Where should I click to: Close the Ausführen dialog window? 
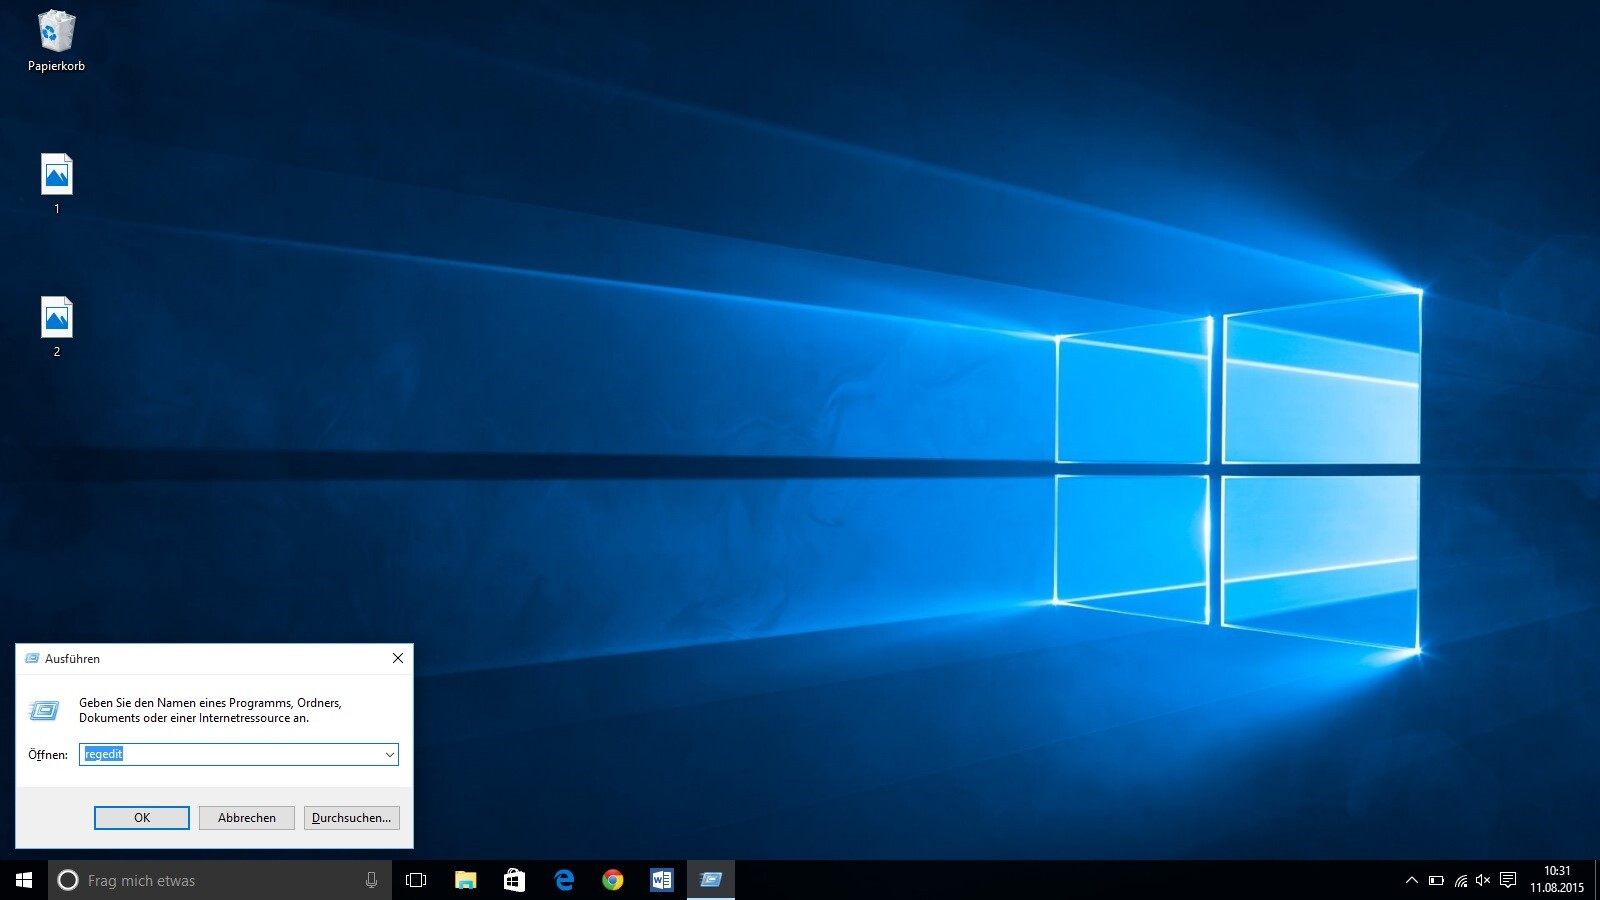pyautogui.click(x=398, y=658)
